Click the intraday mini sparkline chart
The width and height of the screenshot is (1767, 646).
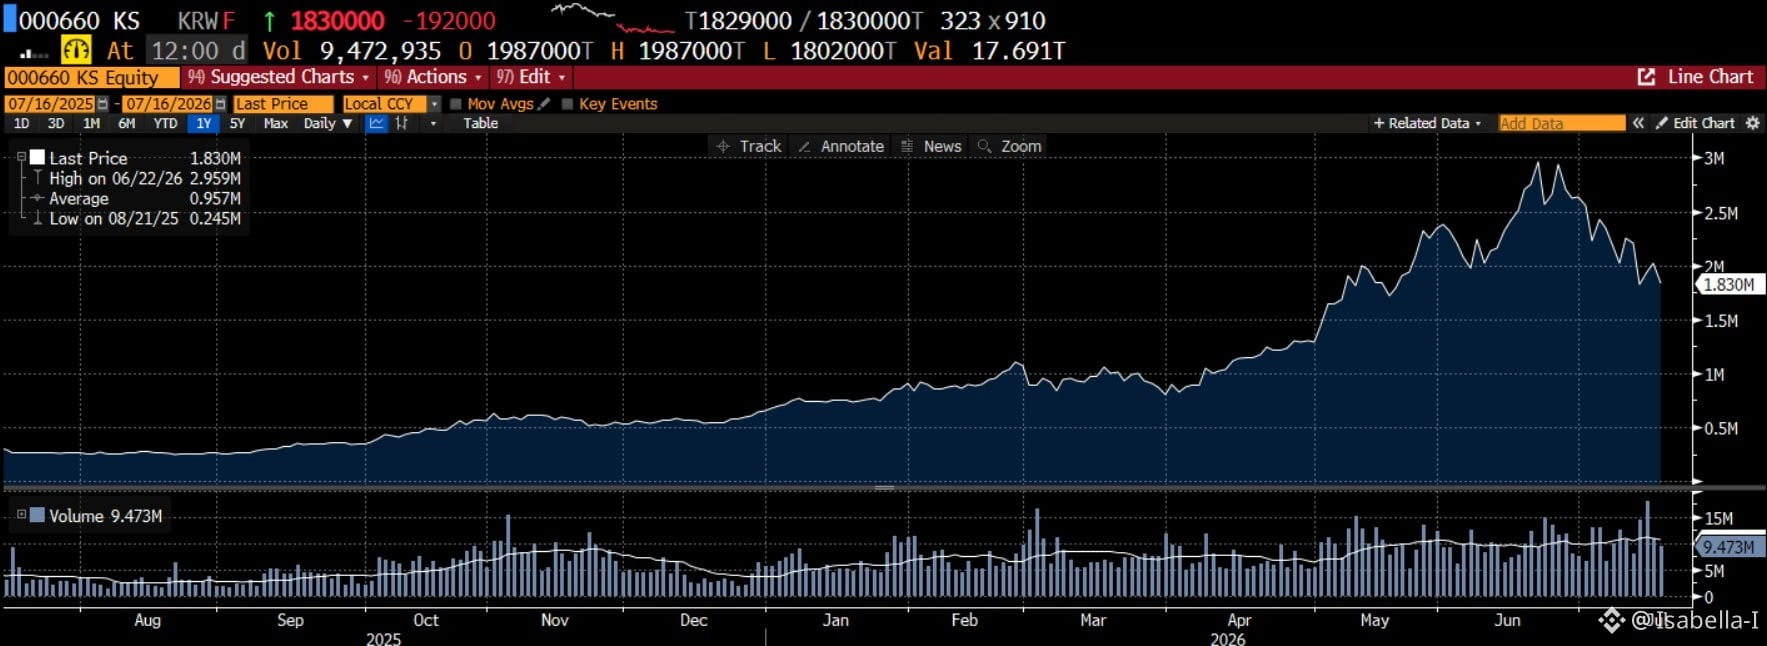click(x=613, y=19)
